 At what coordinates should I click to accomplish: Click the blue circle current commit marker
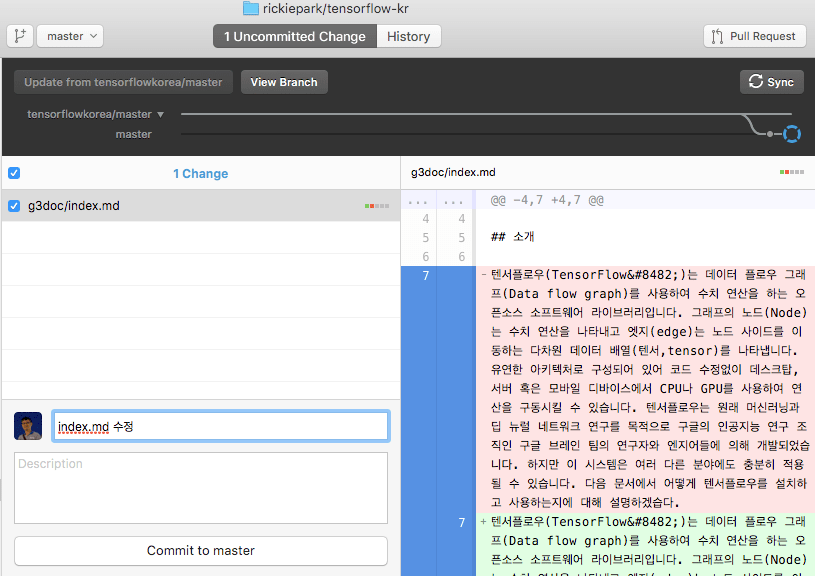pos(792,134)
